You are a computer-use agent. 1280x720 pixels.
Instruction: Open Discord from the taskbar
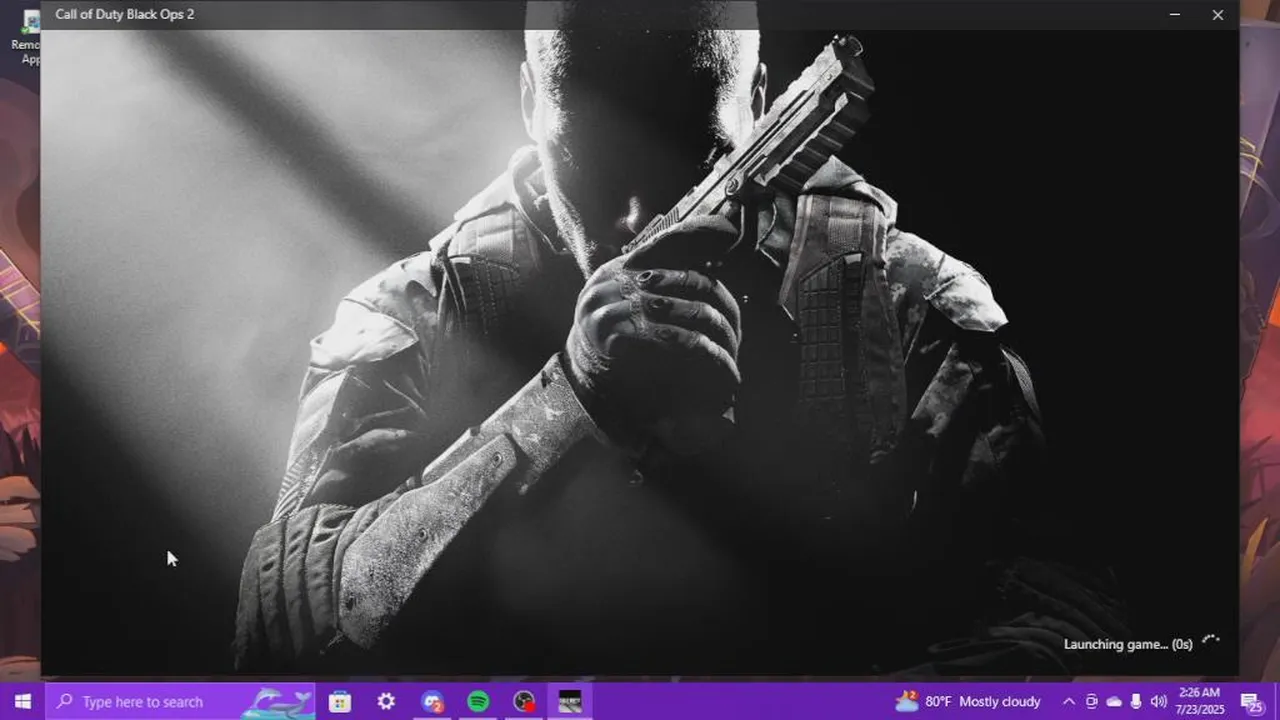point(432,701)
